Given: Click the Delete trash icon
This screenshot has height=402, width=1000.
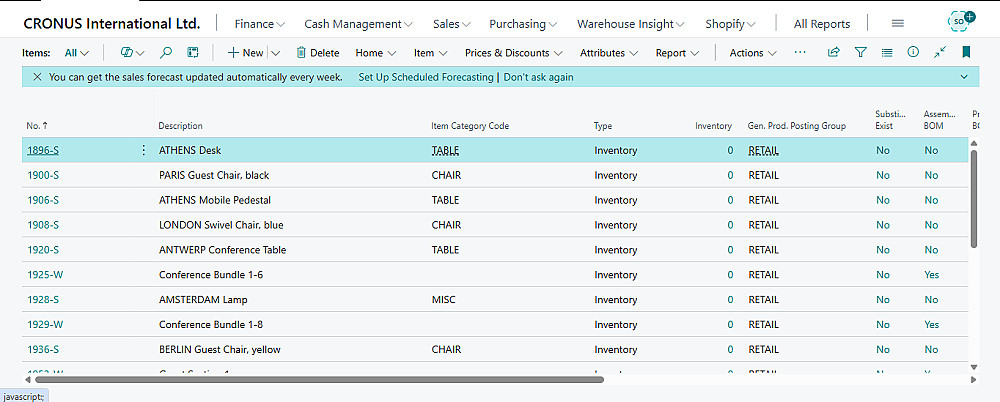Looking at the screenshot, I should (x=300, y=52).
